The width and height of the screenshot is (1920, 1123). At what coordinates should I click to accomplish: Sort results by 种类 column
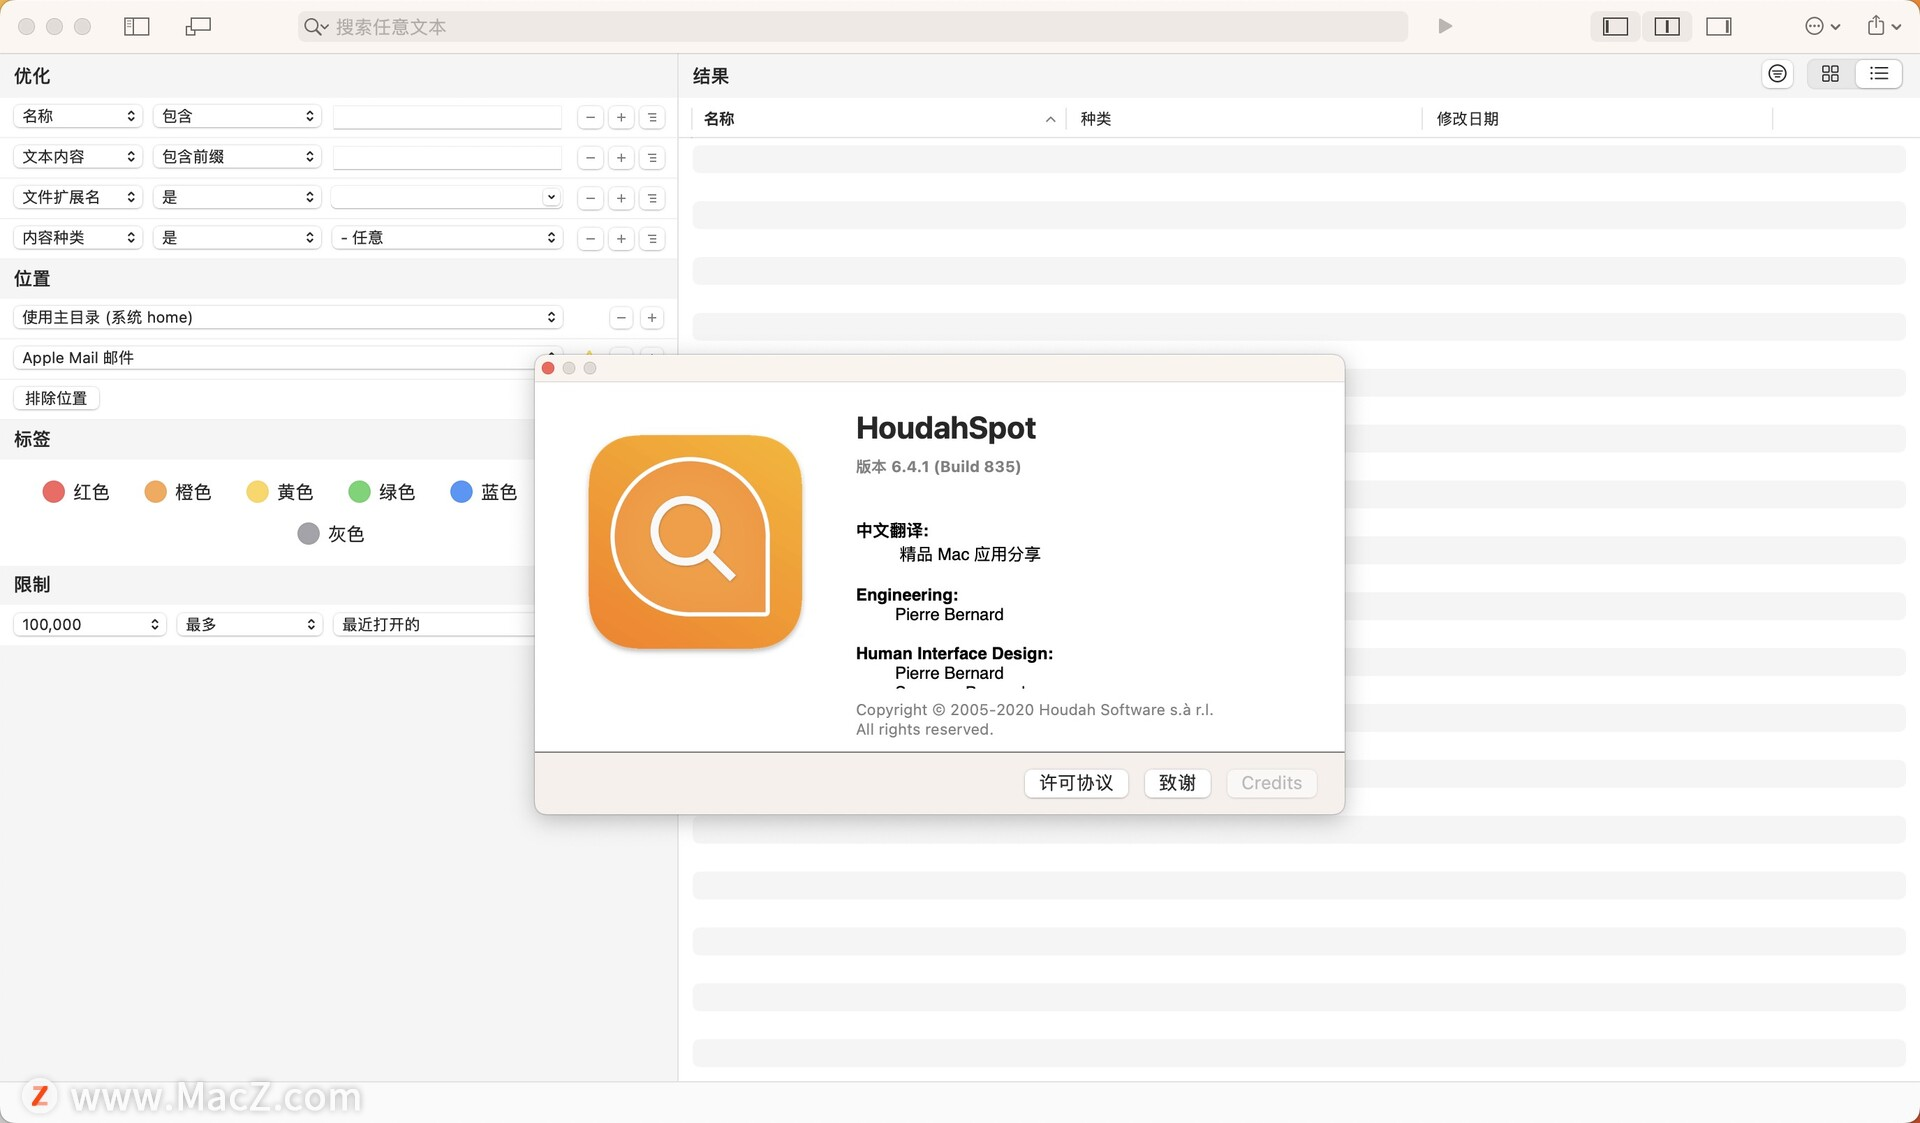[x=1243, y=119]
